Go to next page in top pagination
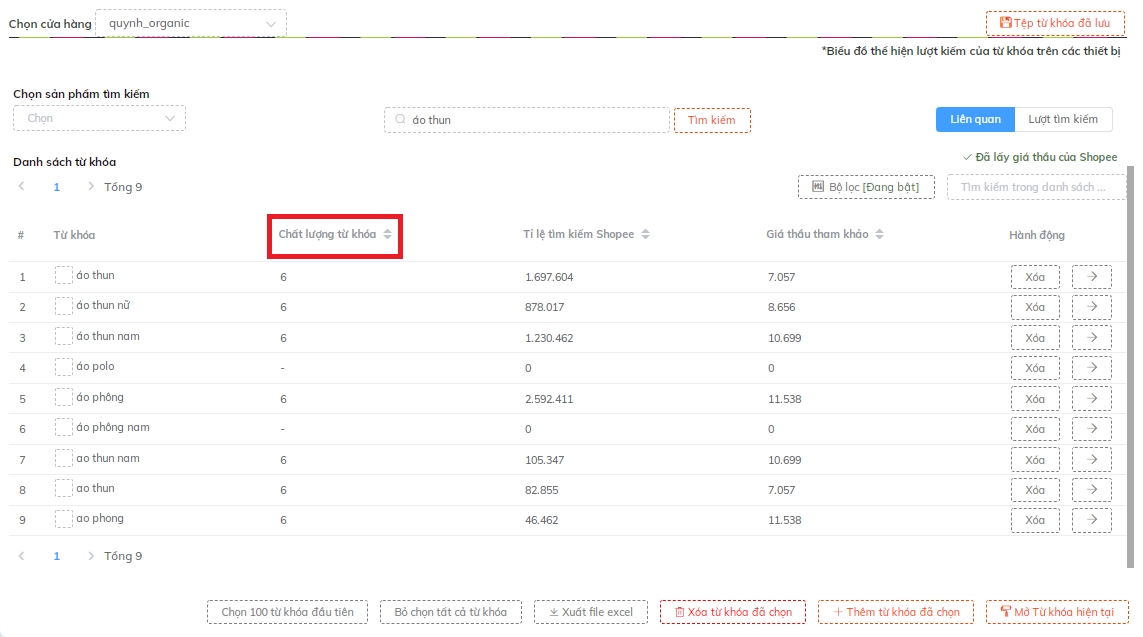The height and width of the screenshot is (637, 1143). click(91, 186)
